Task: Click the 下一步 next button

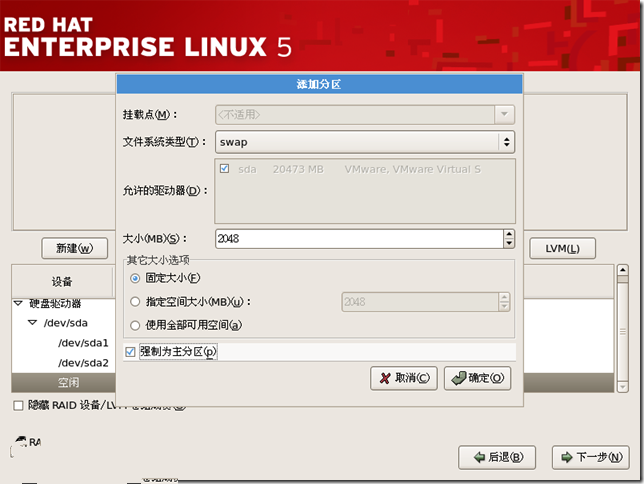Action: coord(590,457)
